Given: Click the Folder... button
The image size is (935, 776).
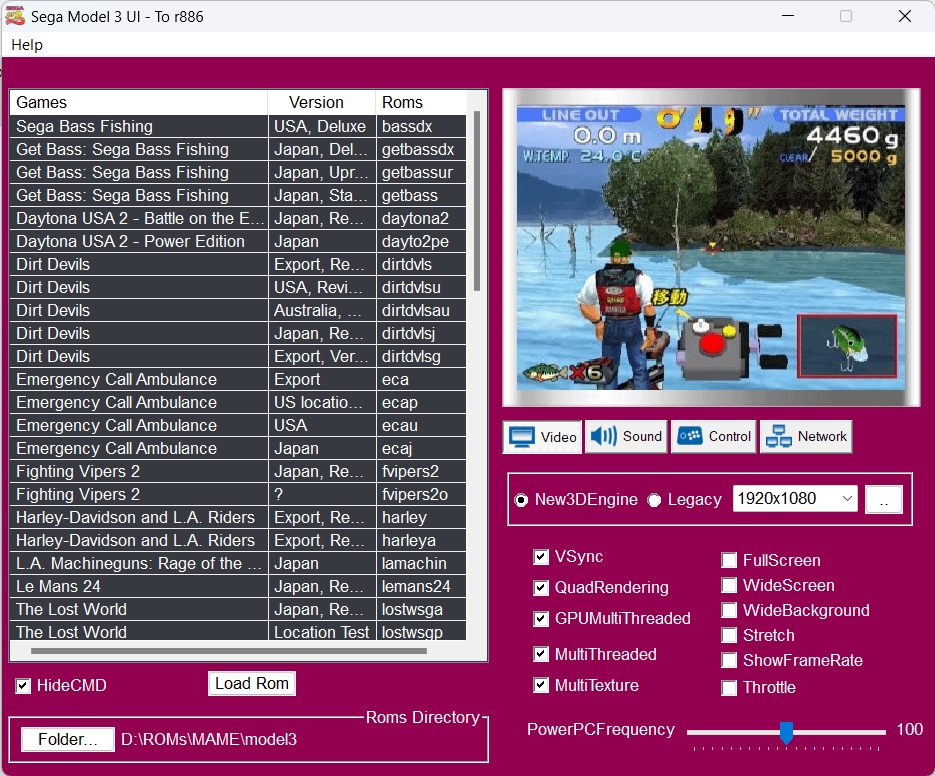Looking at the screenshot, I should click(67, 740).
